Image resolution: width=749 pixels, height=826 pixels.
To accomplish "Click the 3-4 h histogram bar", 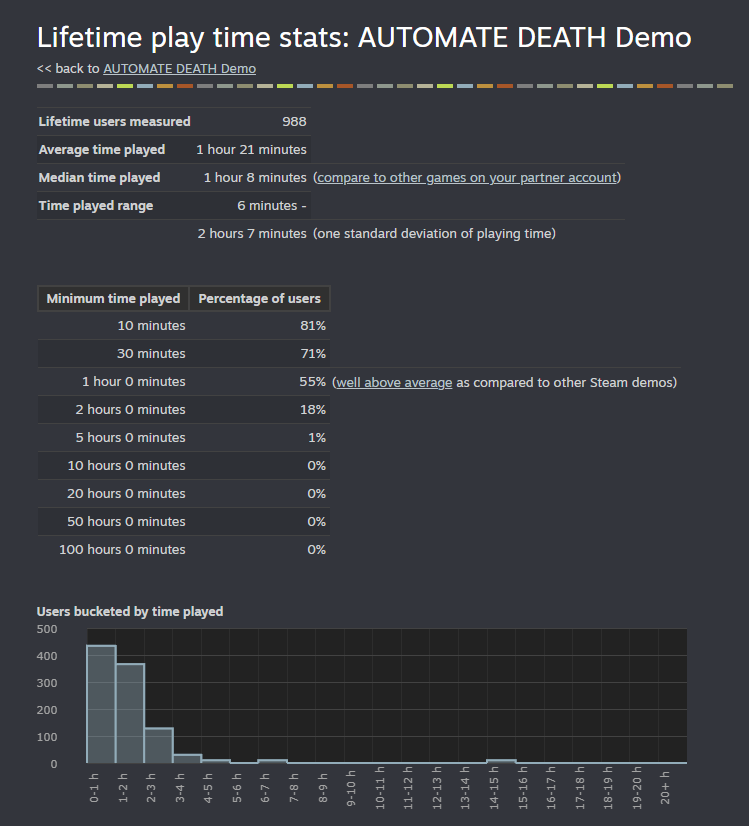I will point(188,759).
